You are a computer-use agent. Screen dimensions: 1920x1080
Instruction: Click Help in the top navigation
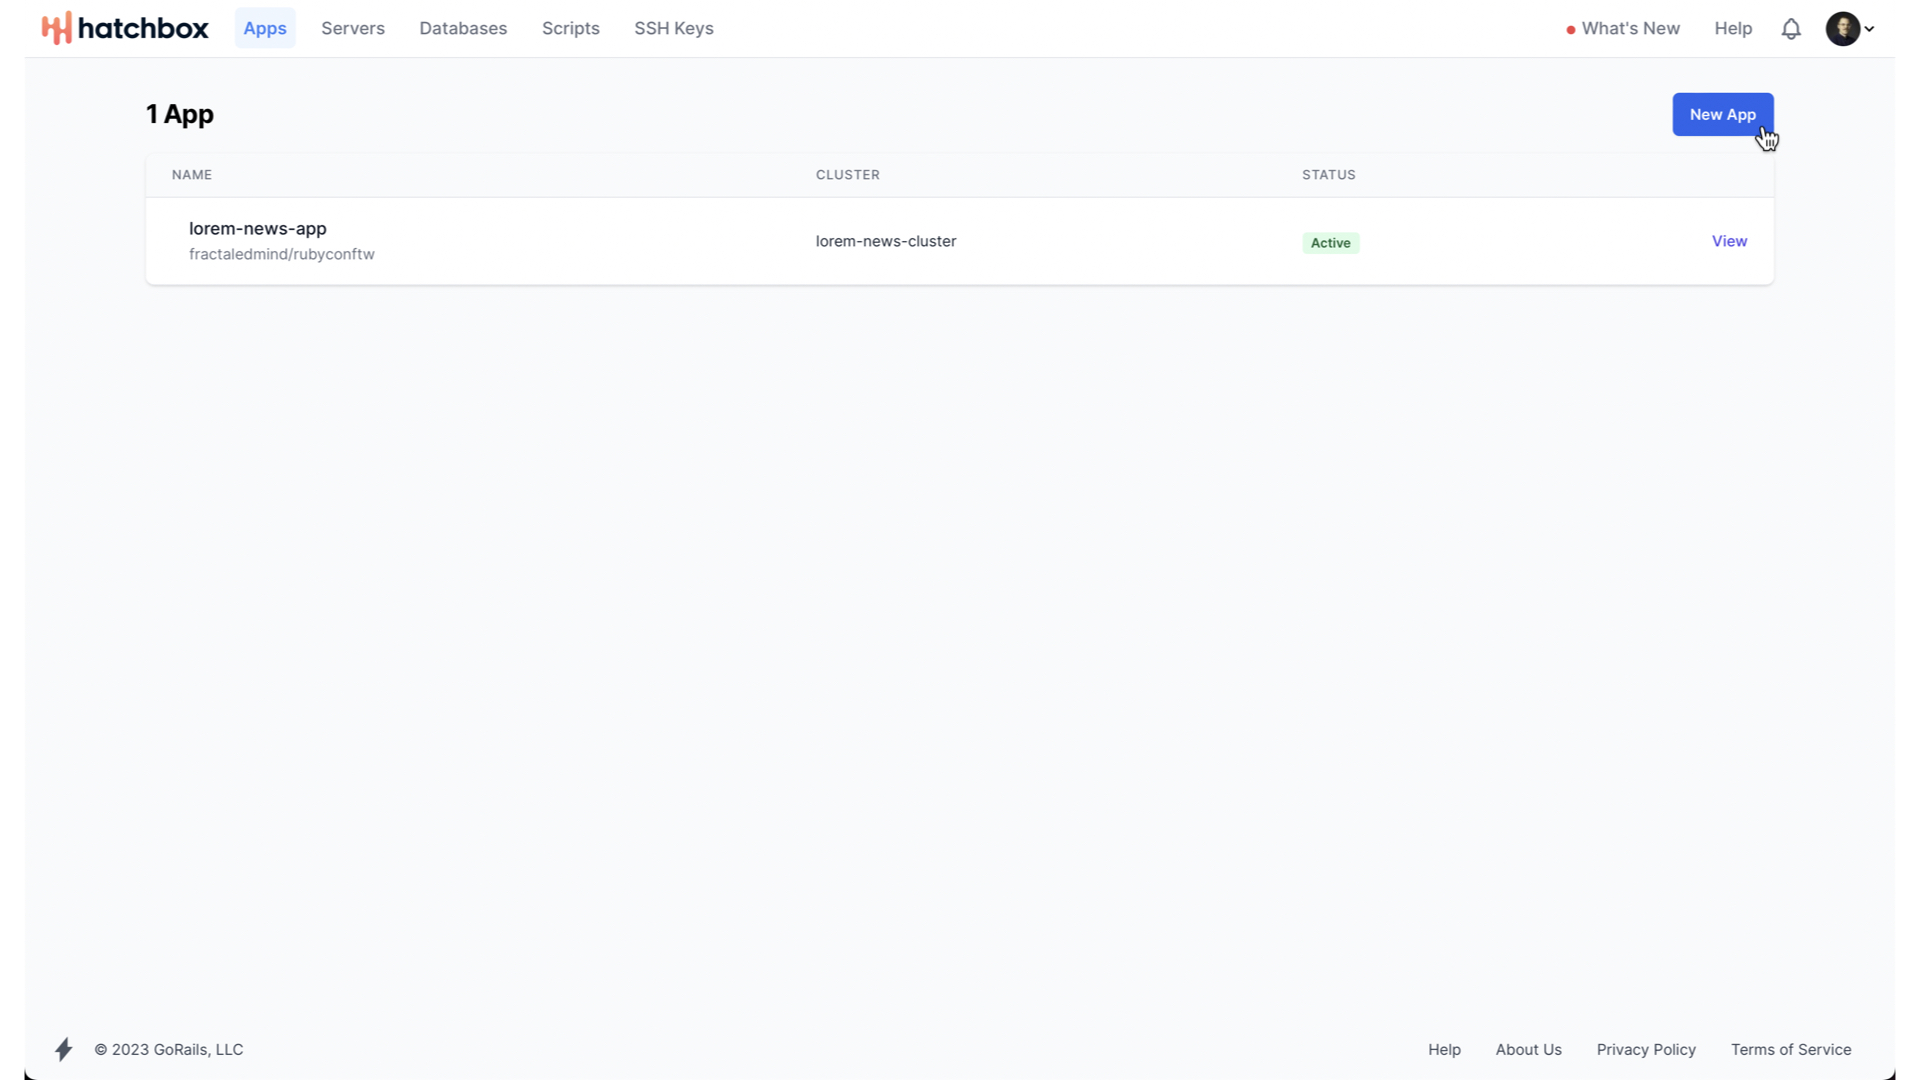(x=1733, y=28)
